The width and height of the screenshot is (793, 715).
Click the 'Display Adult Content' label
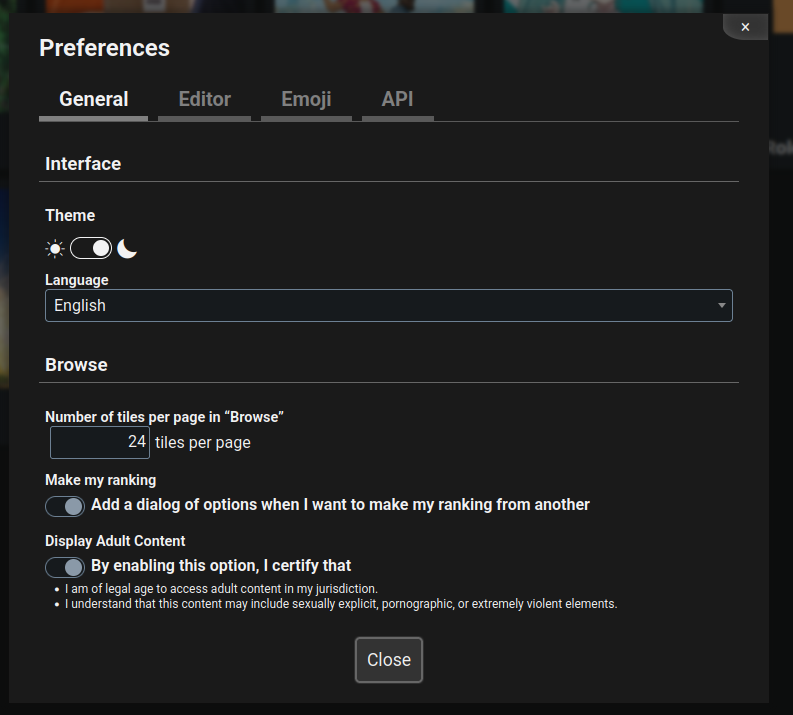(x=115, y=541)
